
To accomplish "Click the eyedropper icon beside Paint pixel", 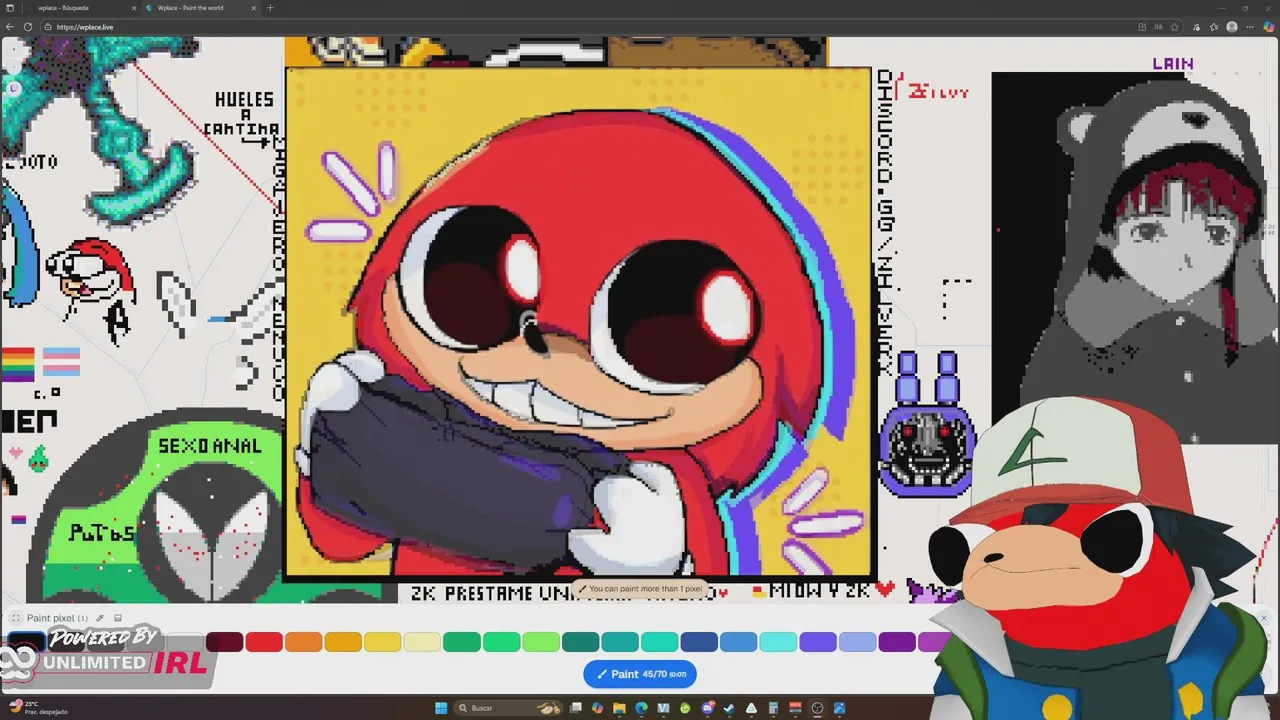I will (99, 618).
